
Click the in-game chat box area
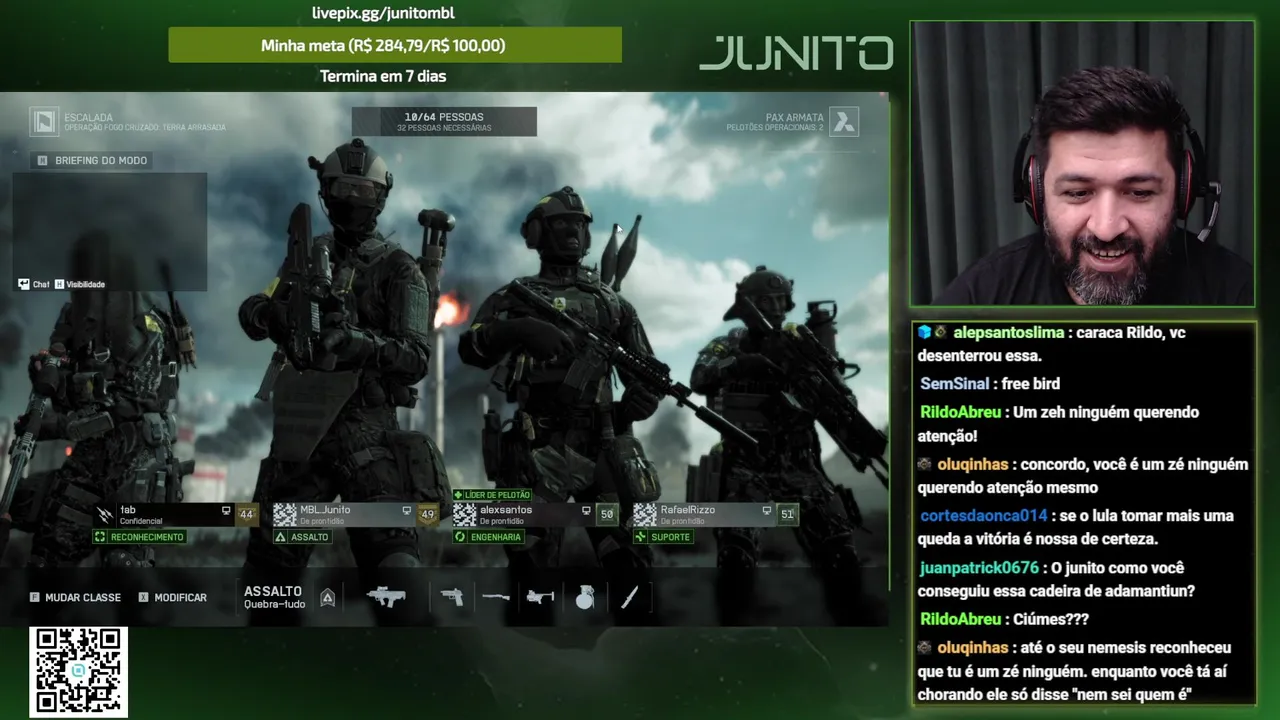(110, 232)
